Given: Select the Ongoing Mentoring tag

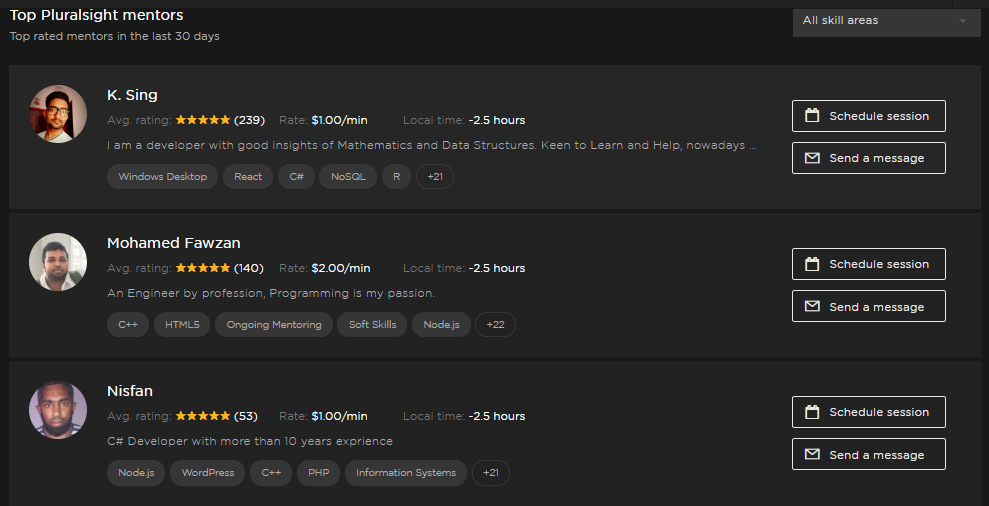Looking at the screenshot, I should coord(274,324).
